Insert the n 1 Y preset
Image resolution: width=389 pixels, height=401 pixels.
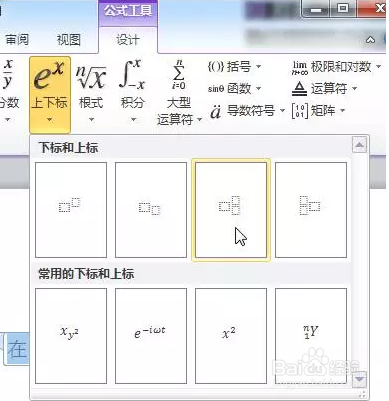[311, 336]
